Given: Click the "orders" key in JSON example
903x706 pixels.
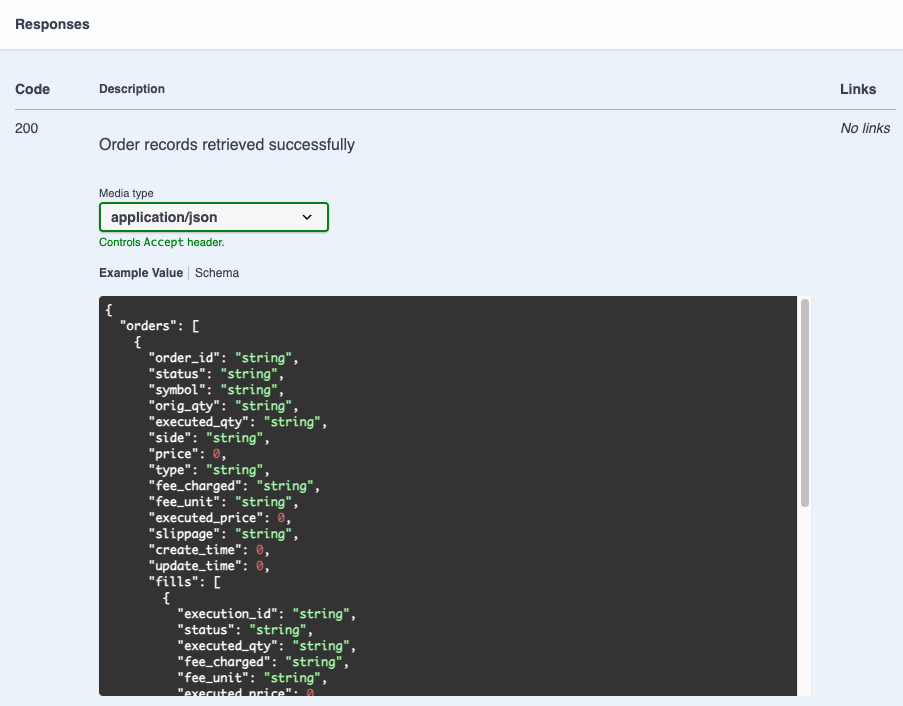Looking at the screenshot, I should (145, 326).
